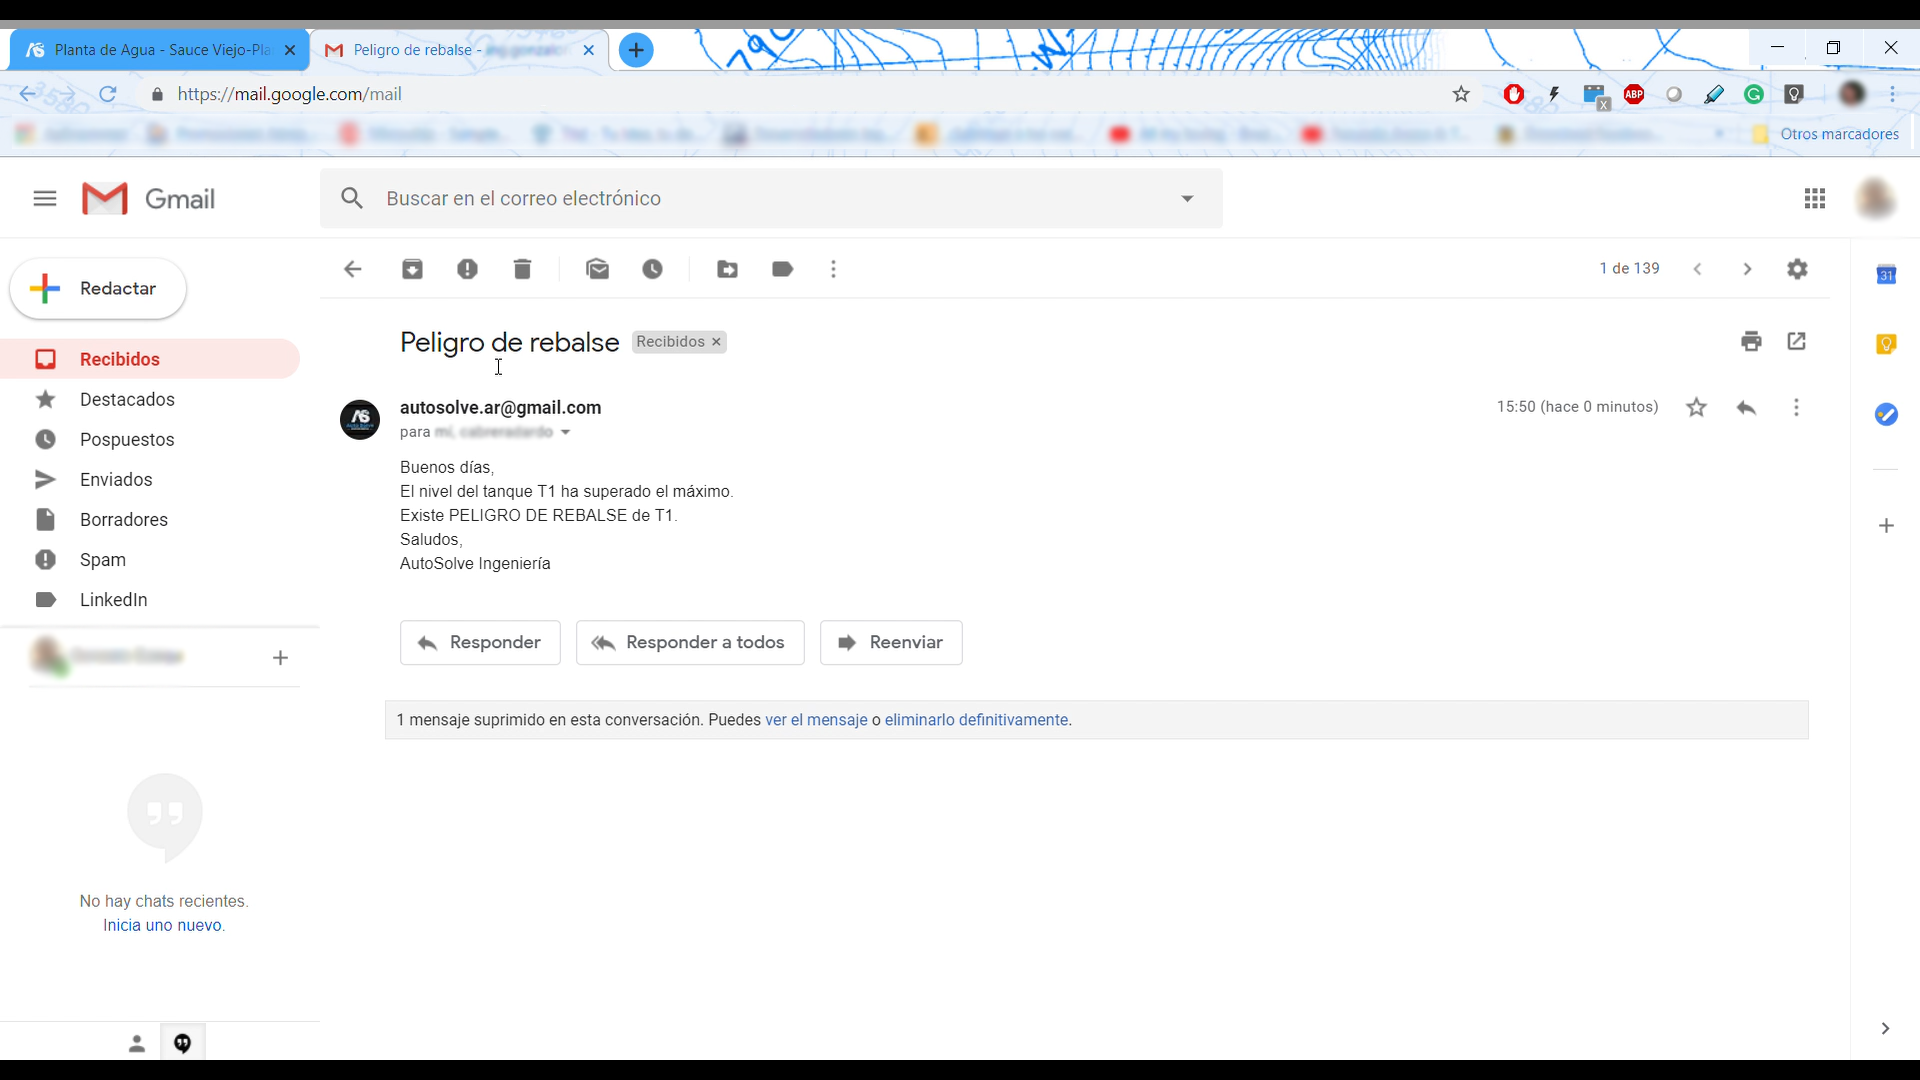Open the message's three-dot options menu
Viewport: 1920px width, 1080px height.
pos(1796,407)
